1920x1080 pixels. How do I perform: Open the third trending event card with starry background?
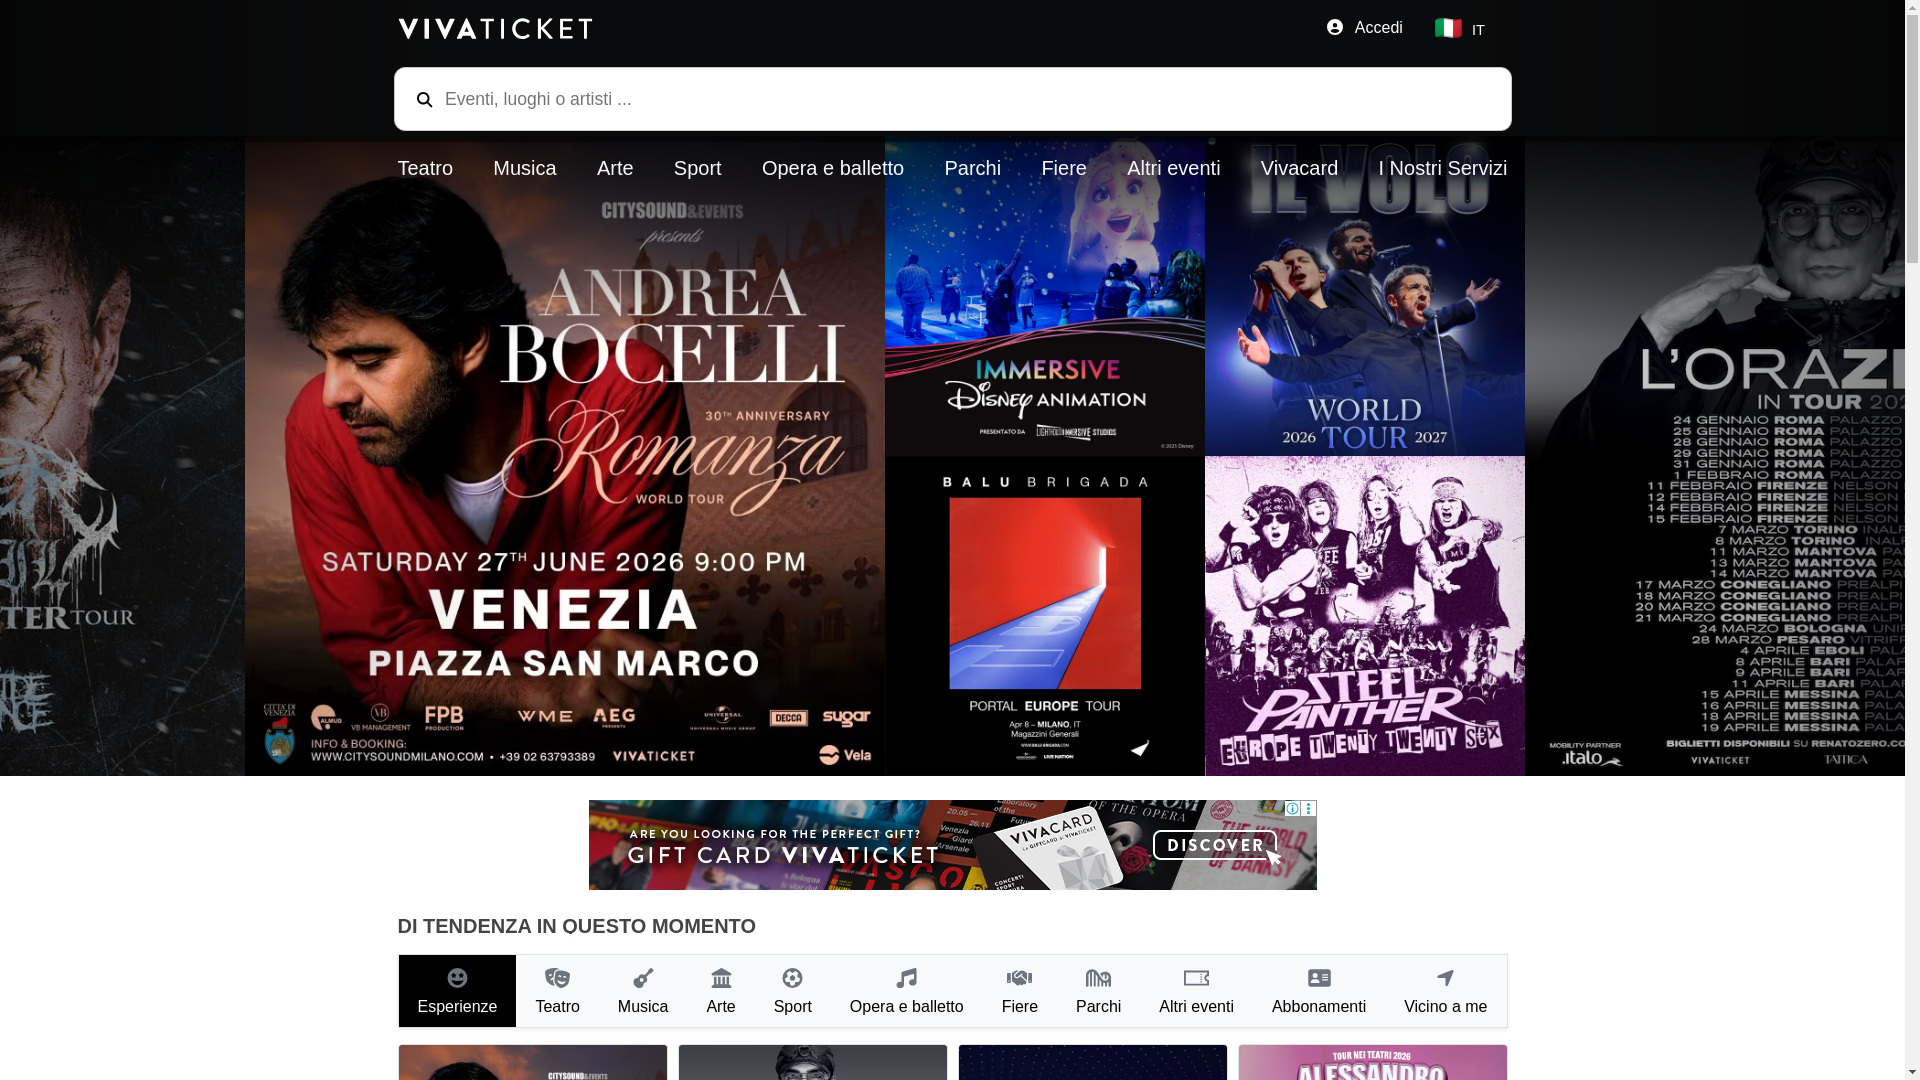1093,1062
